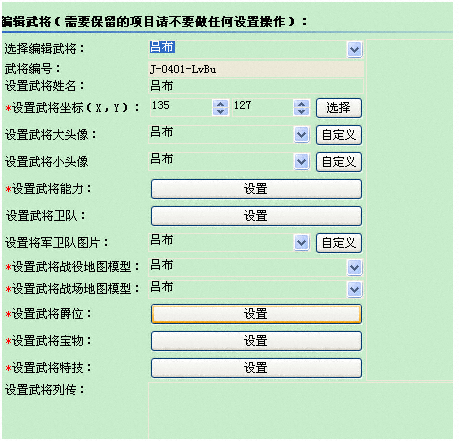The image size is (459, 441).
Task: Decrease the Y coordinate with the down arrow
Action: (x=302, y=112)
